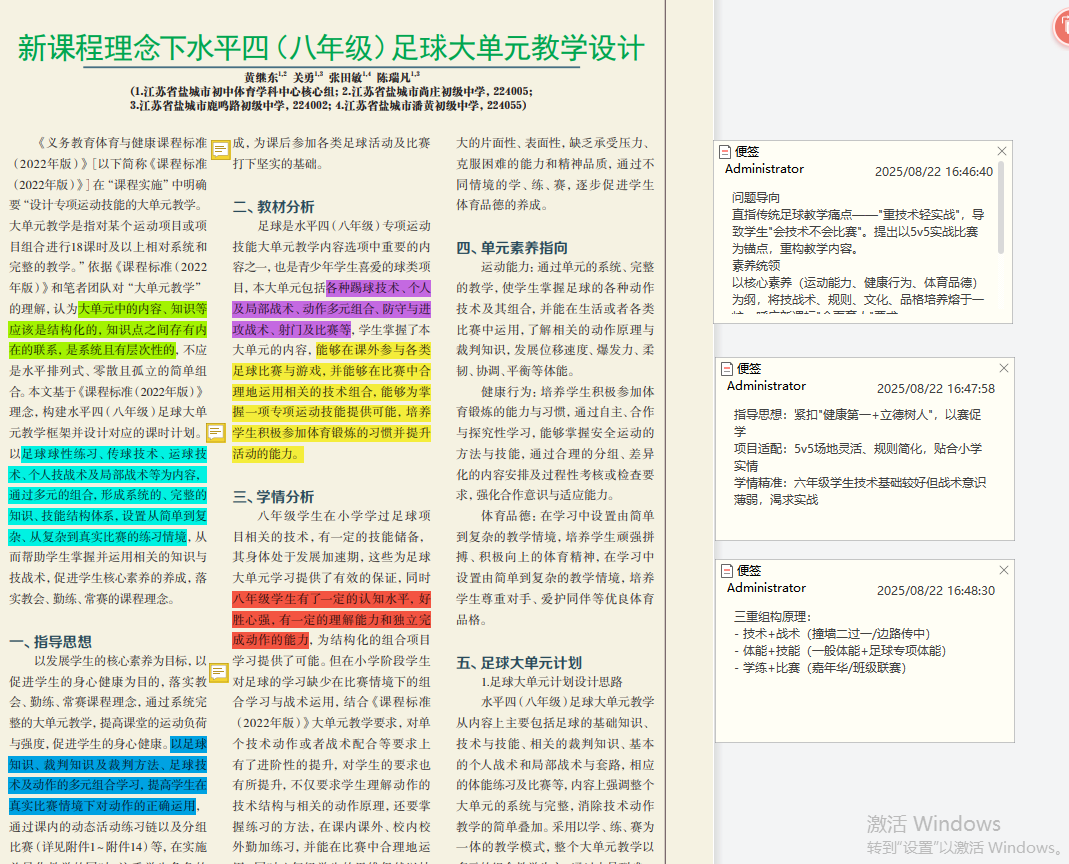This screenshot has width=1069, height=864.
Task: Click the timestamp "2025/08/22 16:46:40"
Action: pyautogui.click(x=933, y=171)
